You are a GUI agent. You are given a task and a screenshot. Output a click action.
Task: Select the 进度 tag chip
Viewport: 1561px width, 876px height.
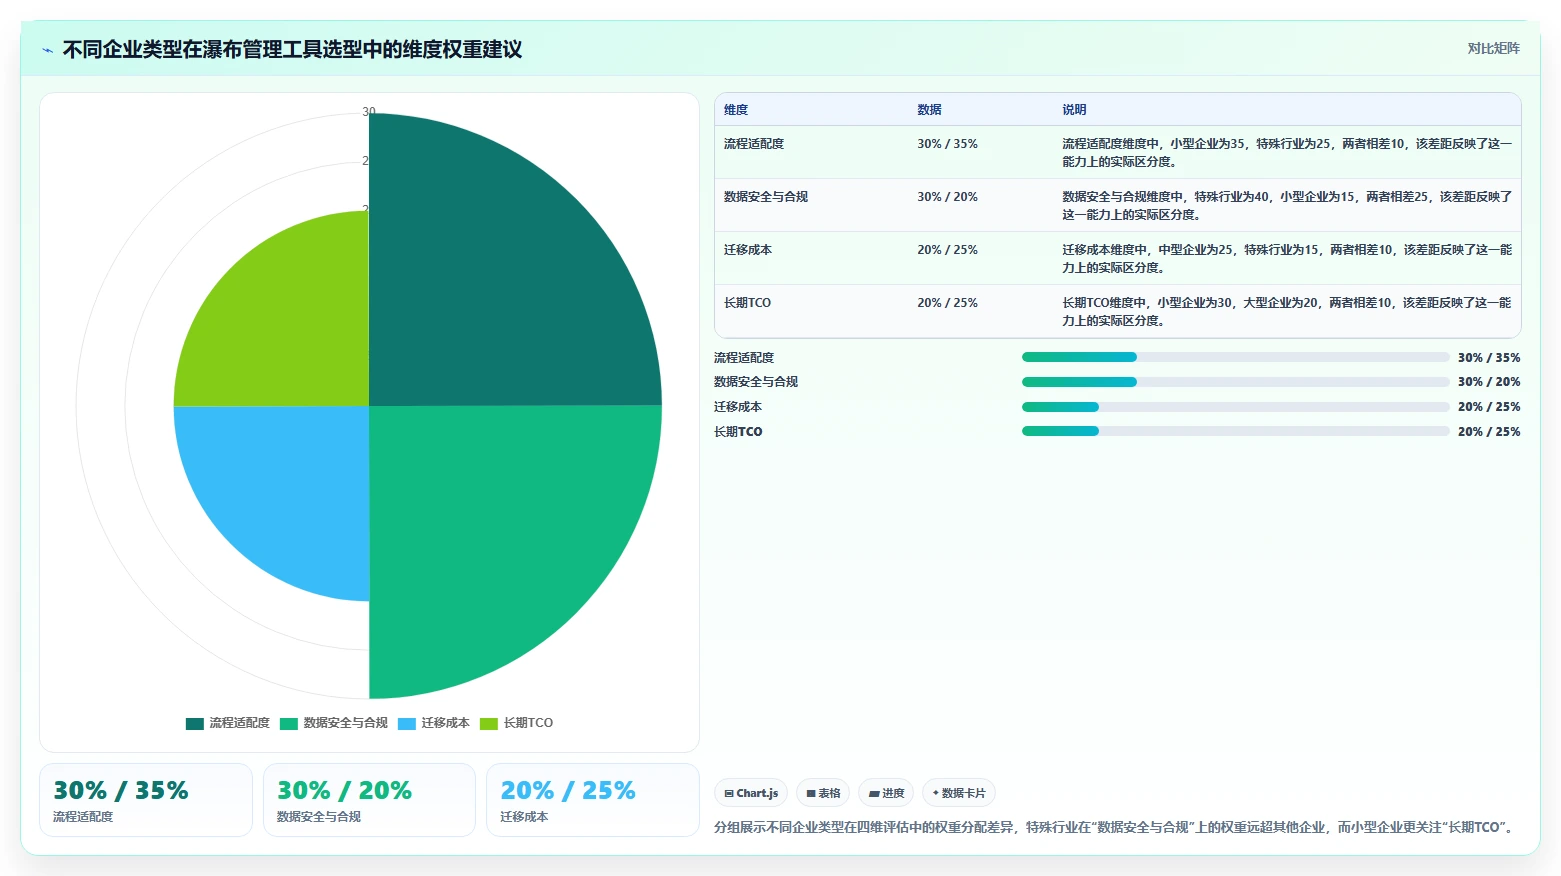[886, 793]
